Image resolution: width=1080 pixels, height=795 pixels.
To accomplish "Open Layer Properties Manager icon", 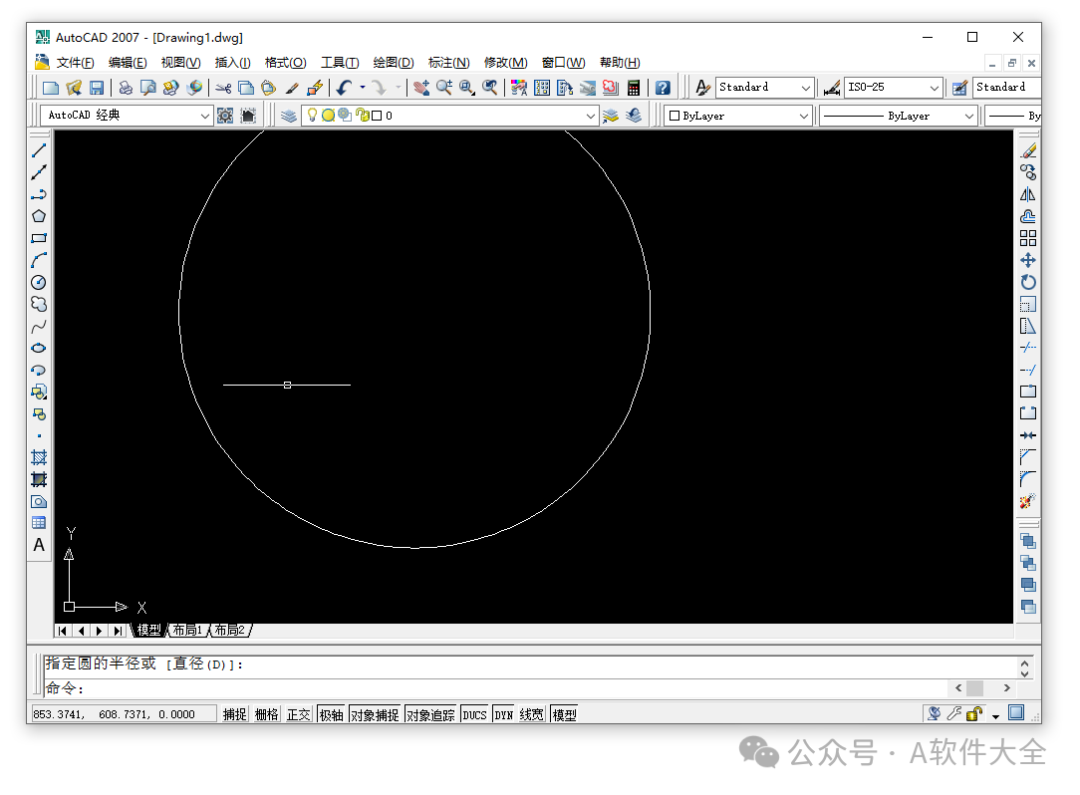I will coord(289,116).
